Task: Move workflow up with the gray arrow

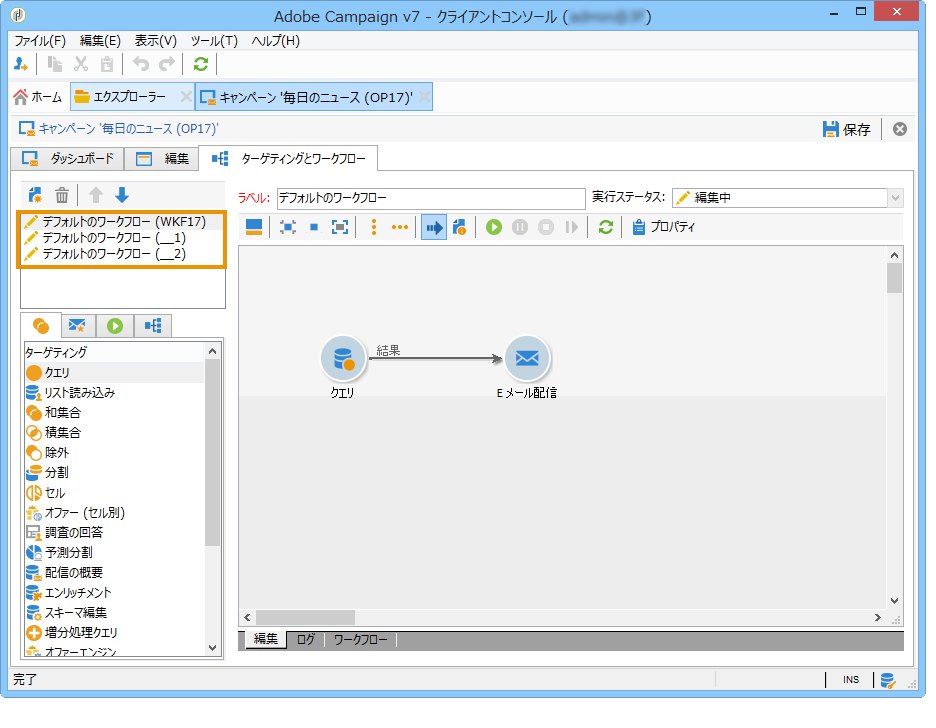Action: click(x=96, y=195)
